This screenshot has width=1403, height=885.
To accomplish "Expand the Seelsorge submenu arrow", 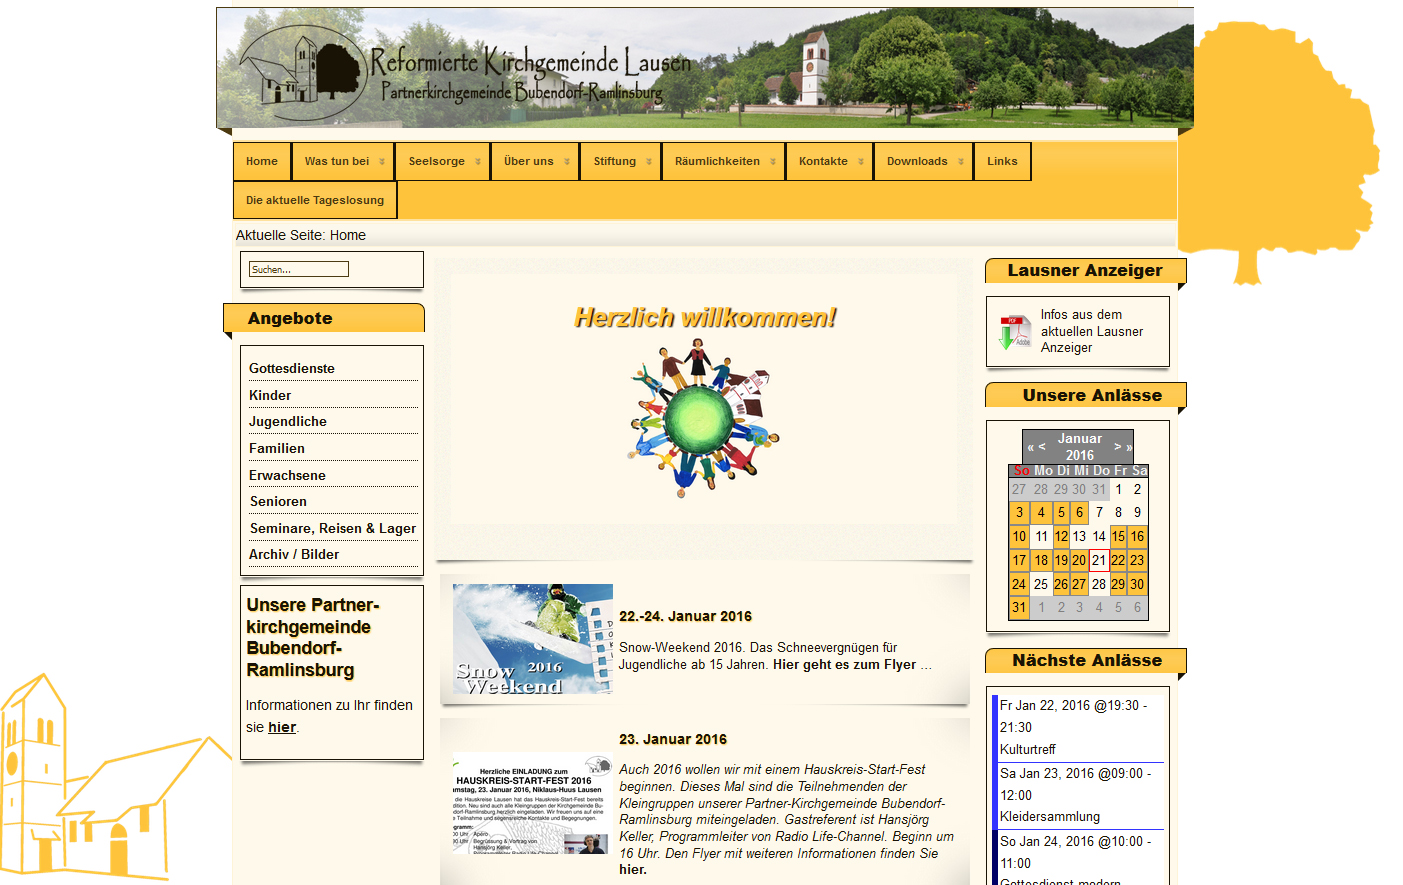I will (x=477, y=162).
